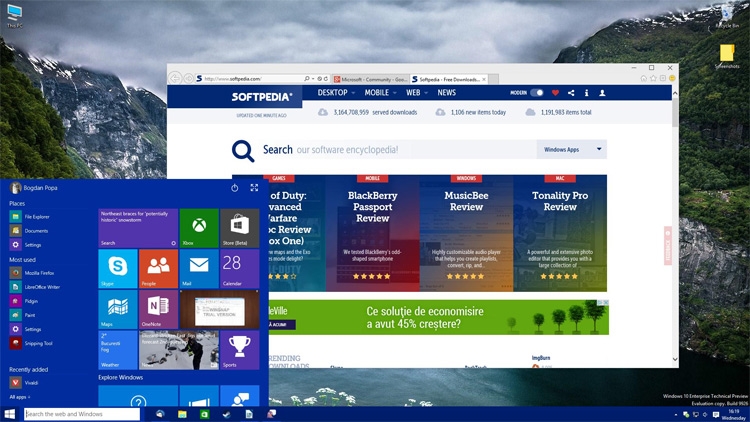Toggle the MODERN switch on Softpedia
Screen dimensions: 750x422
pos(537,93)
